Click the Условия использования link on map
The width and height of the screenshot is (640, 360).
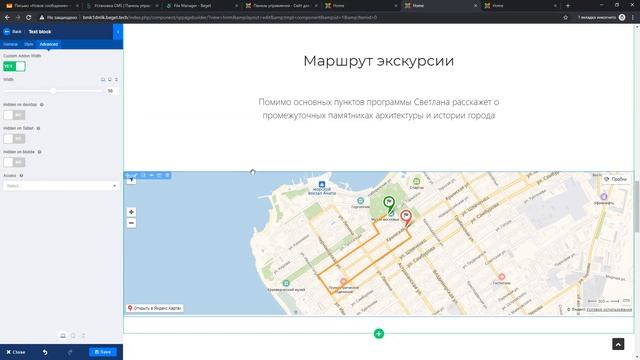(609, 310)
